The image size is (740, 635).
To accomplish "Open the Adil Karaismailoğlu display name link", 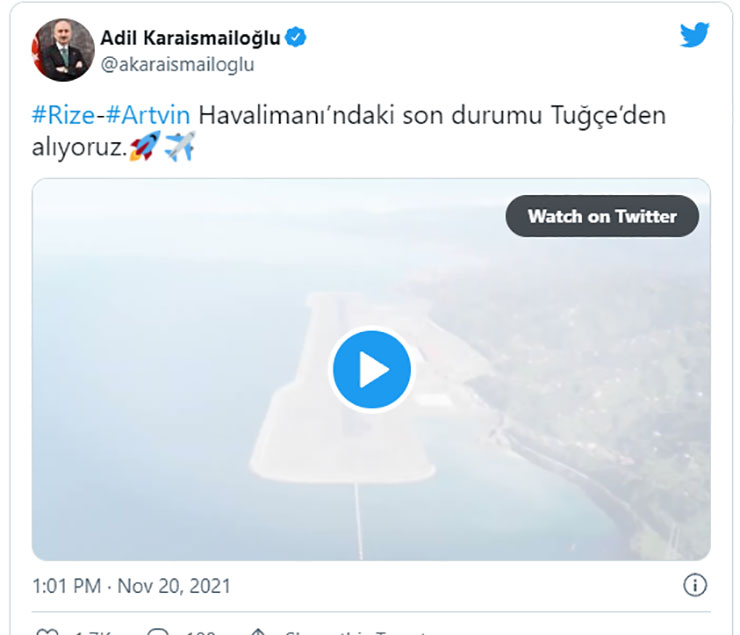I will coord(190,38).
